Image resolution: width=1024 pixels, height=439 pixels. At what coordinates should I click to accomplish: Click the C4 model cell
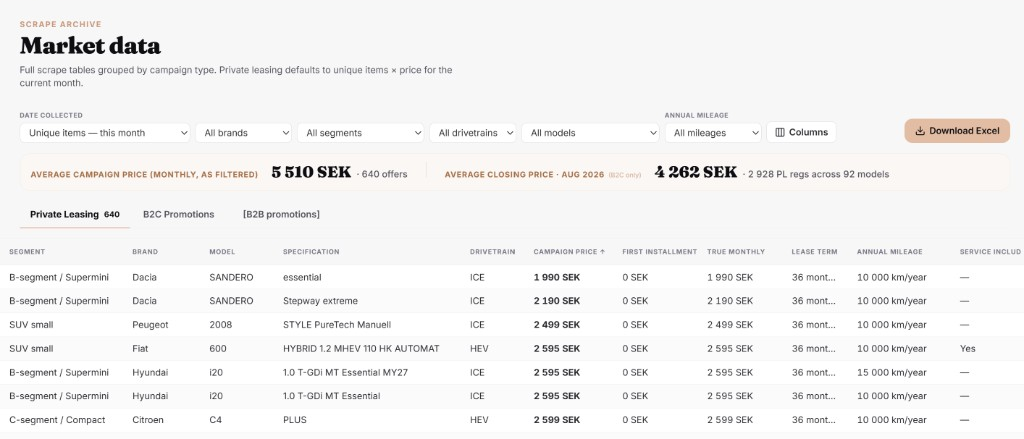click(x=216, y=420)
